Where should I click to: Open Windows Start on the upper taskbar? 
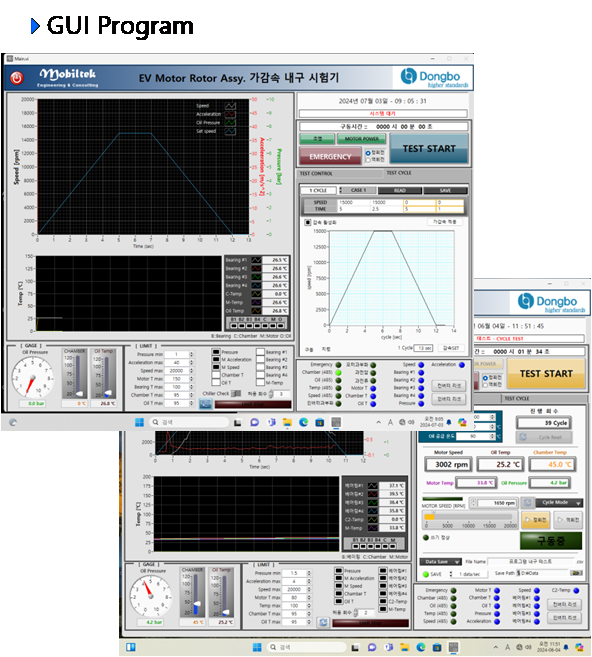click(x=140, y=422)
